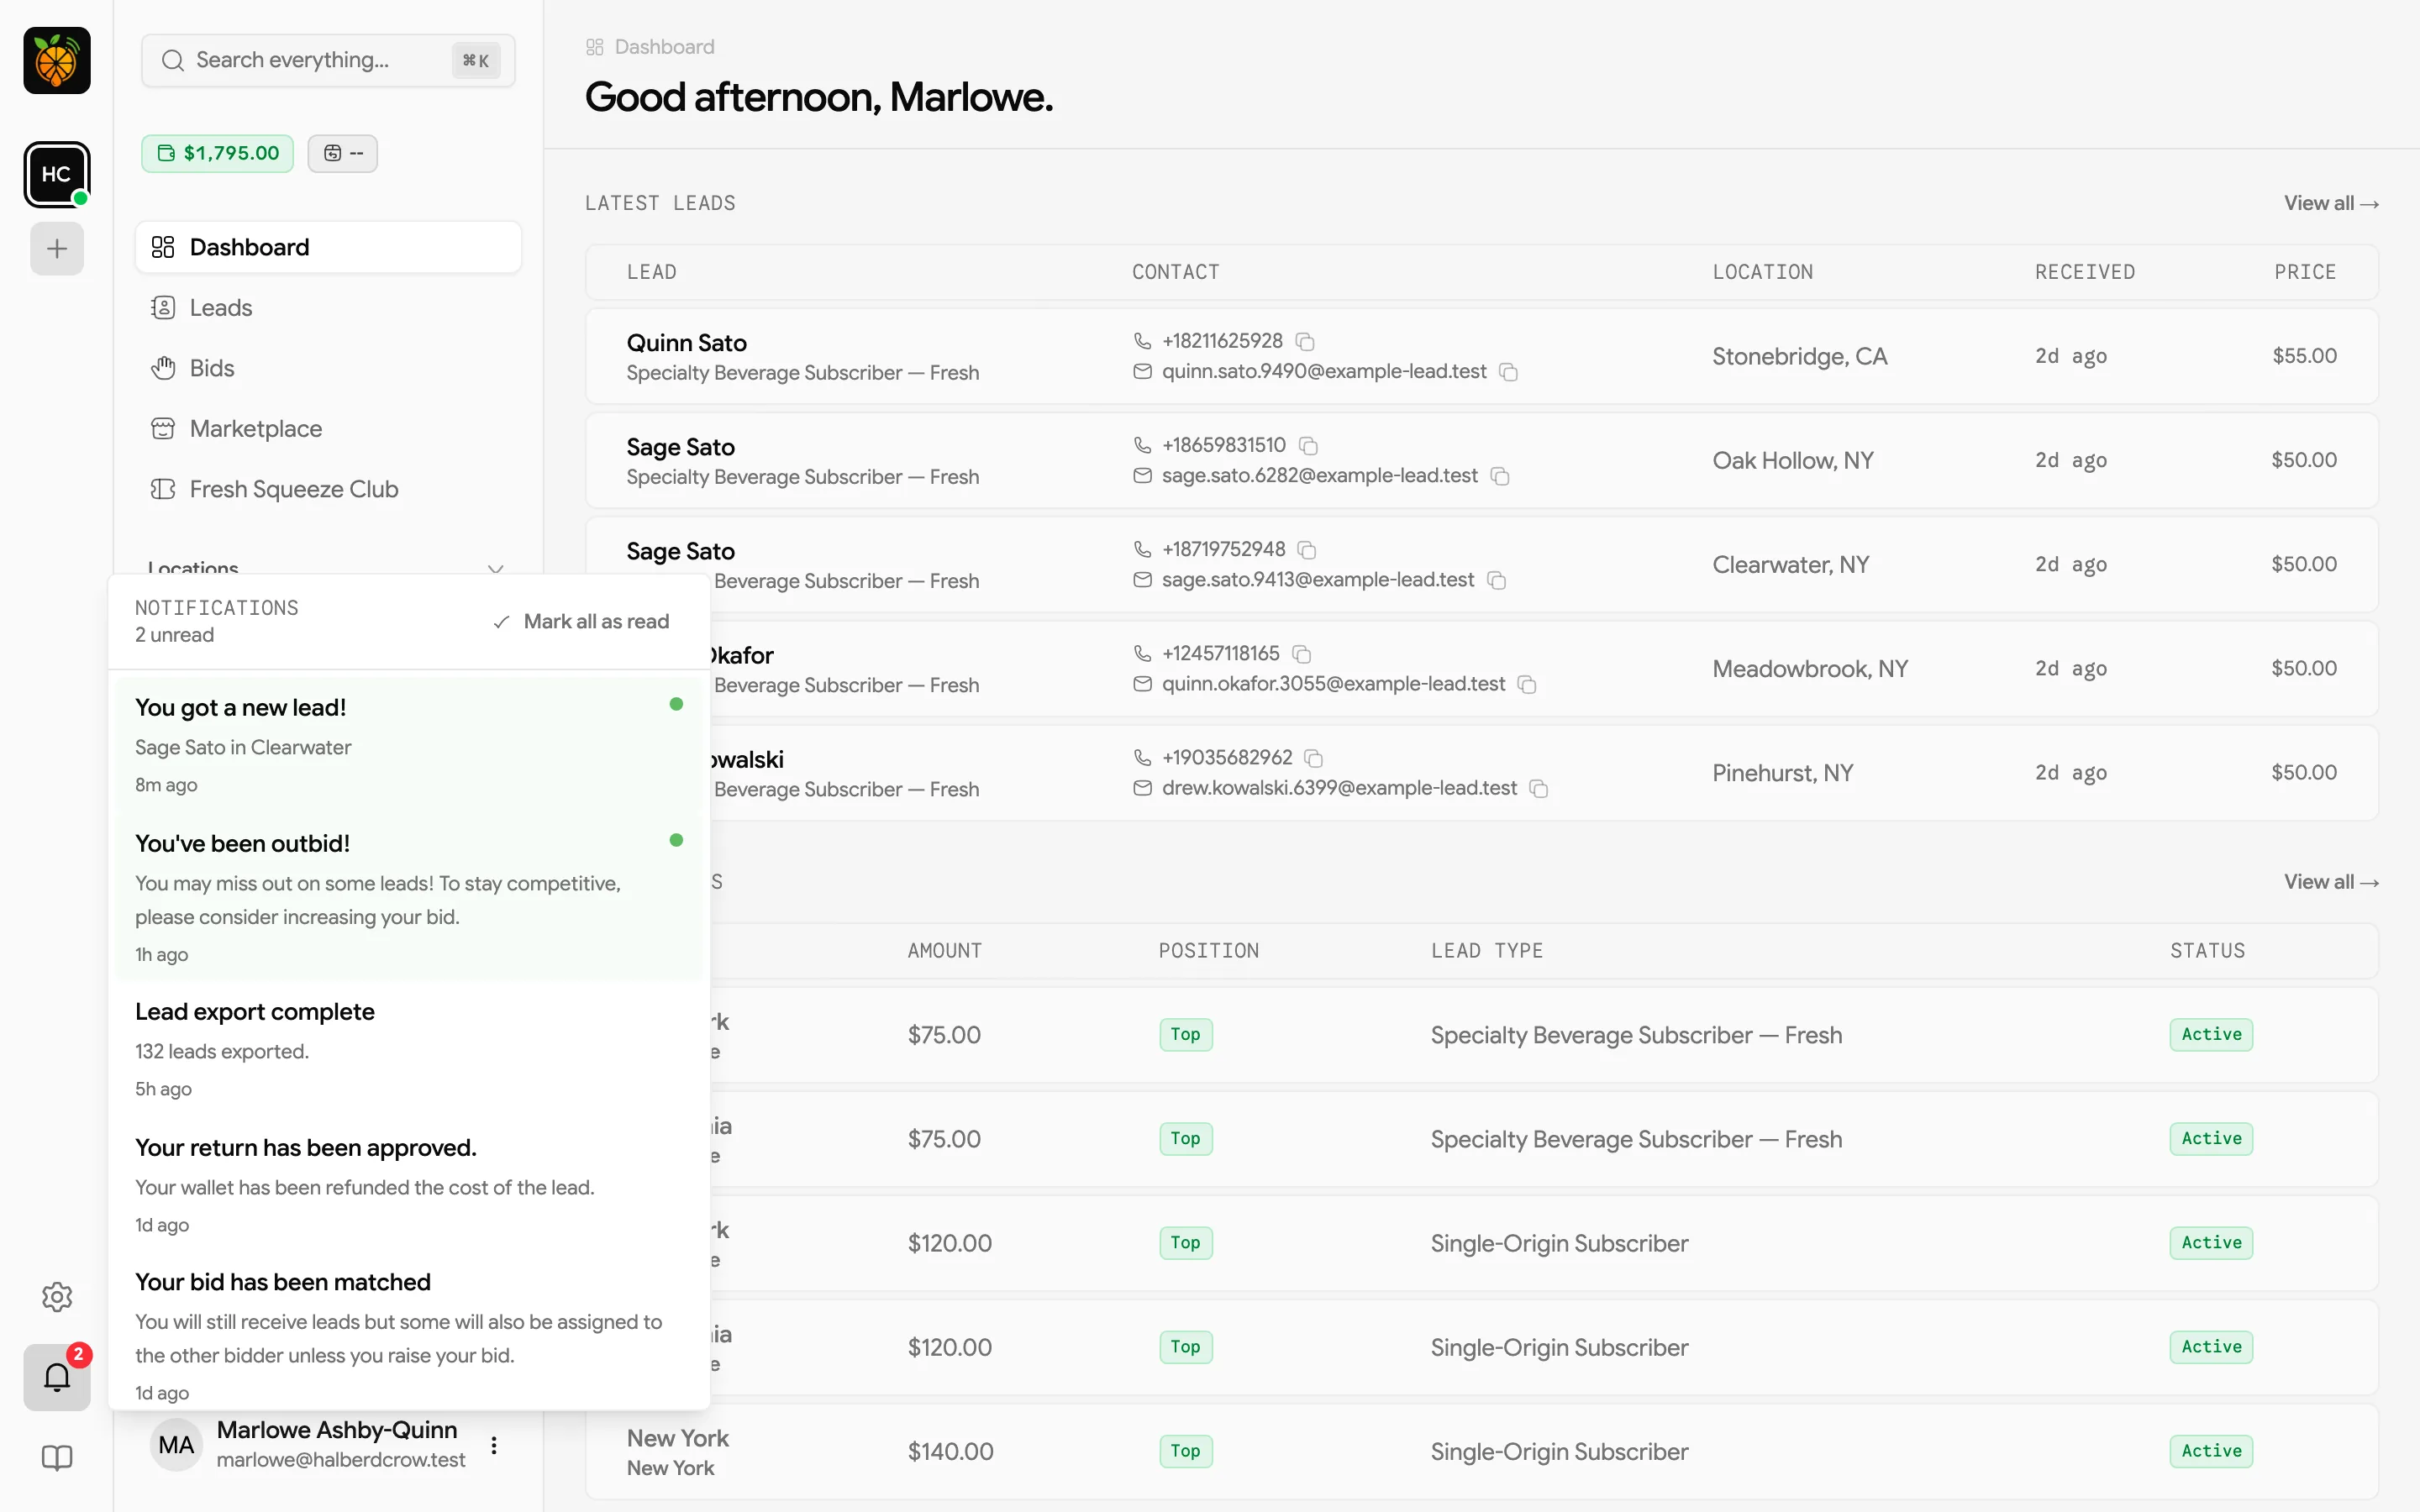The width and height of the screenshot is (2420, 1512).
Task: Open the Dashboard sidebar item
Action: point(328,247)
